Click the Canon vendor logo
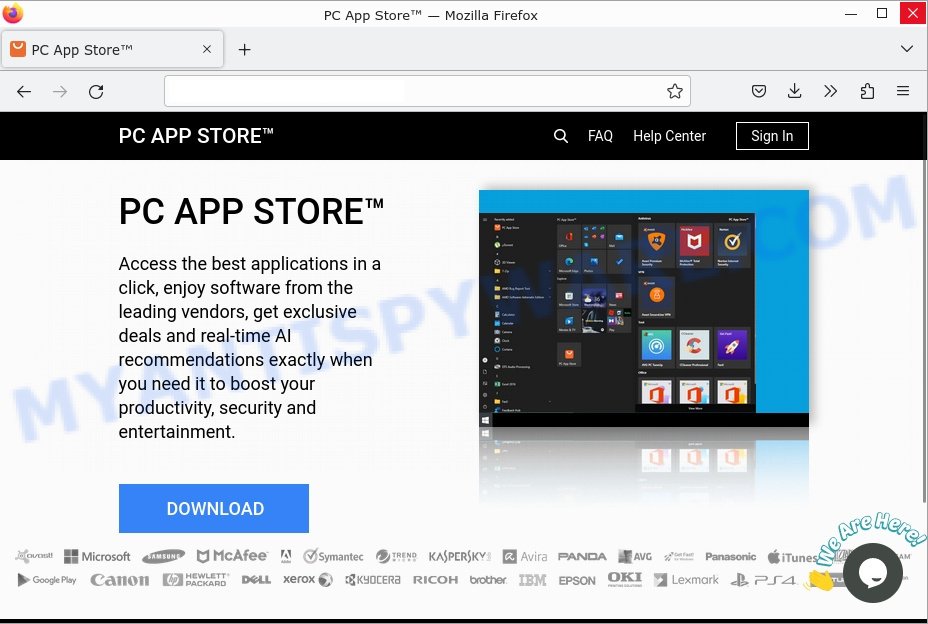 (x=120, y=580)
